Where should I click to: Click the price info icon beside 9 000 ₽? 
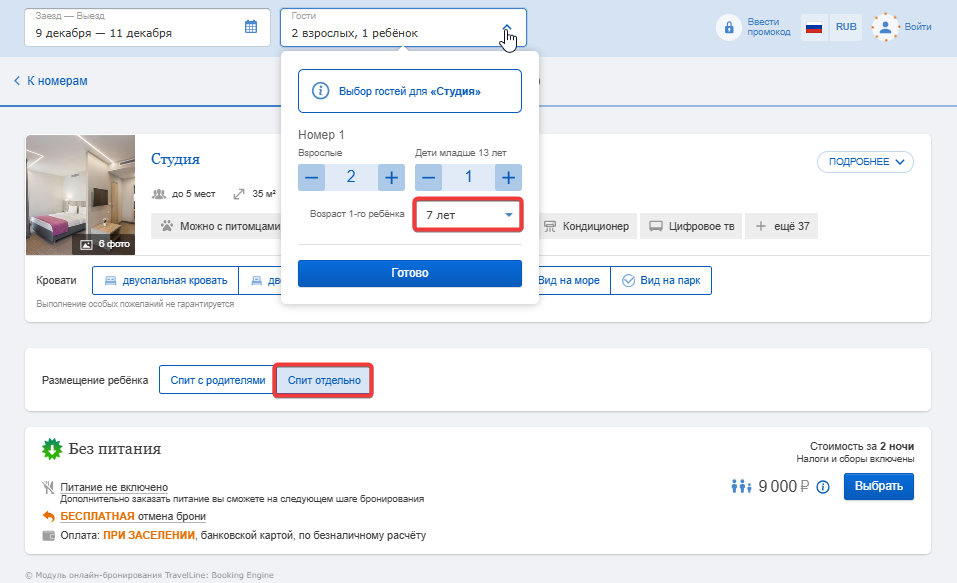coord(823,487)
